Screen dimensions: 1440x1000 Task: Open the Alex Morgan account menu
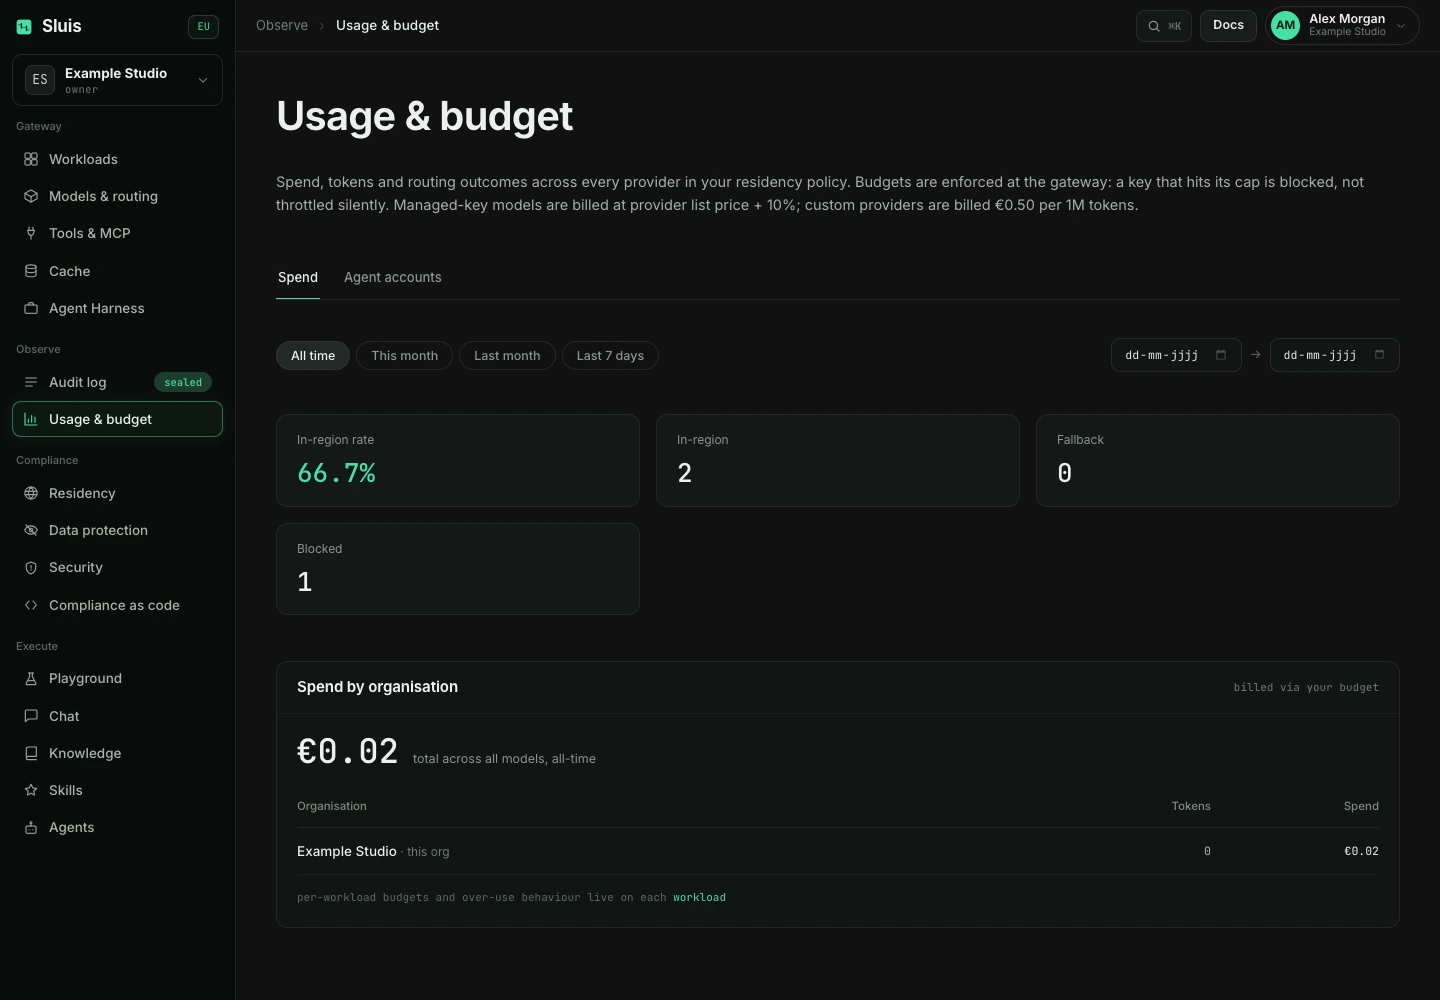tap(1342, 26)
